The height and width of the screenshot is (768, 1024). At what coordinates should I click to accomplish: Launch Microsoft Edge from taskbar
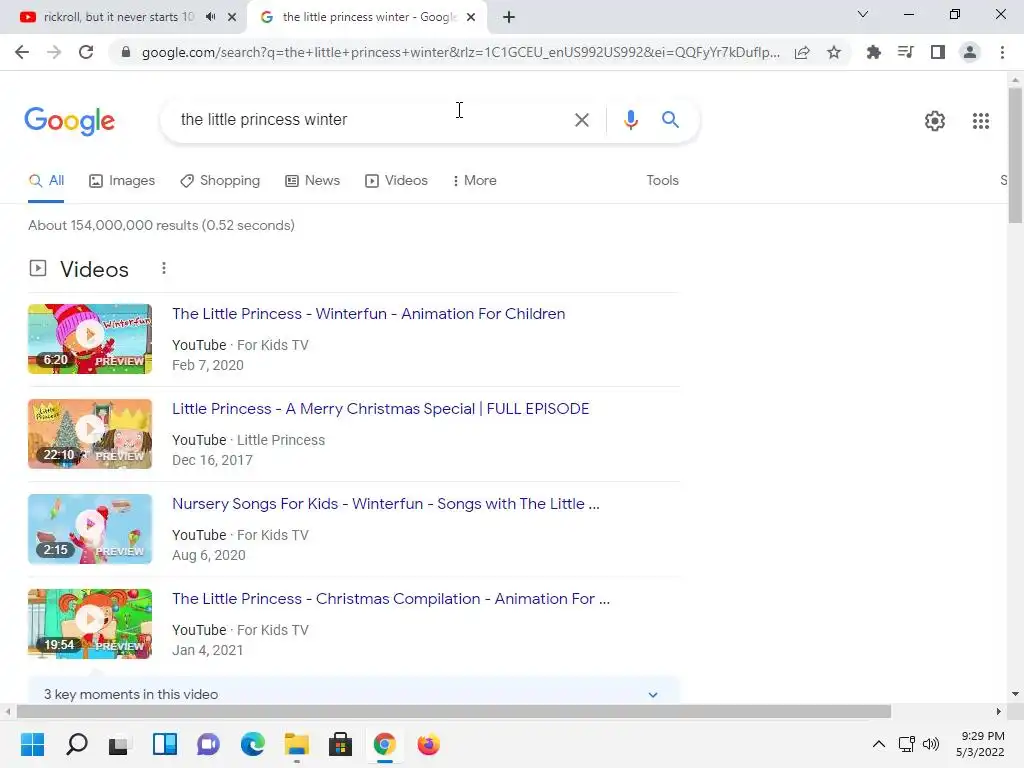[253, 744]
